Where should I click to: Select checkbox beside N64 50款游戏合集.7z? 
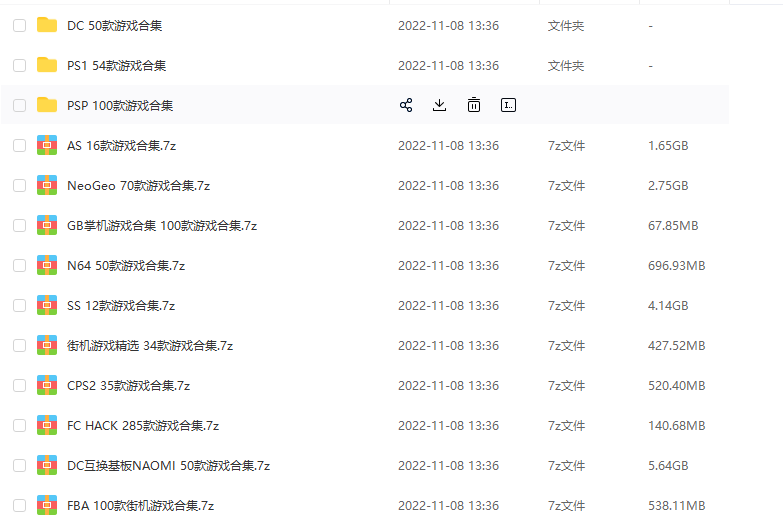coord(19,265)
